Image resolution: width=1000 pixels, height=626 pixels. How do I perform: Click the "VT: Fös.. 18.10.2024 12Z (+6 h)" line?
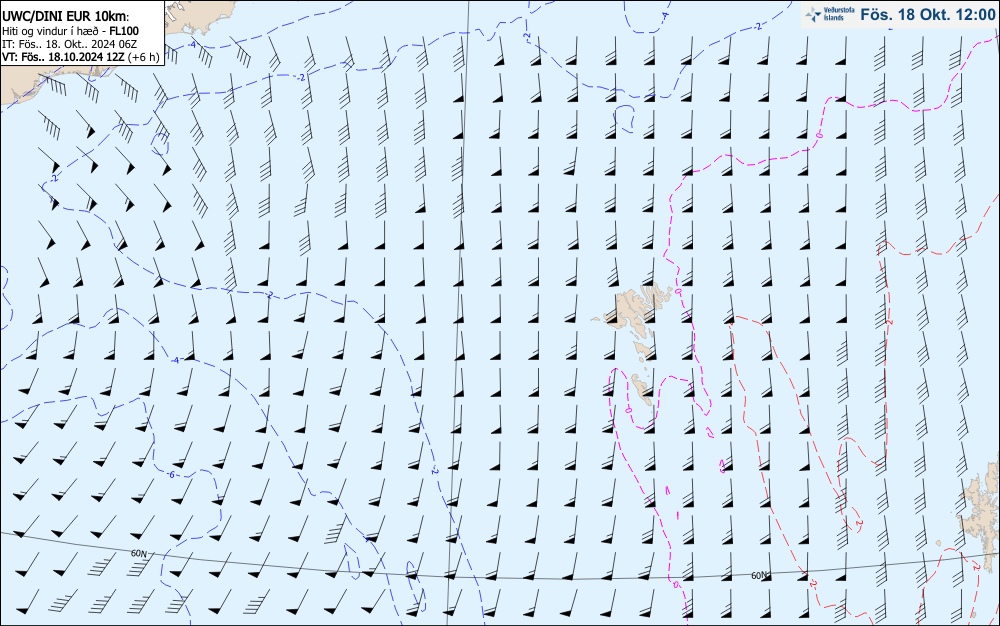(x=81, y=56)
